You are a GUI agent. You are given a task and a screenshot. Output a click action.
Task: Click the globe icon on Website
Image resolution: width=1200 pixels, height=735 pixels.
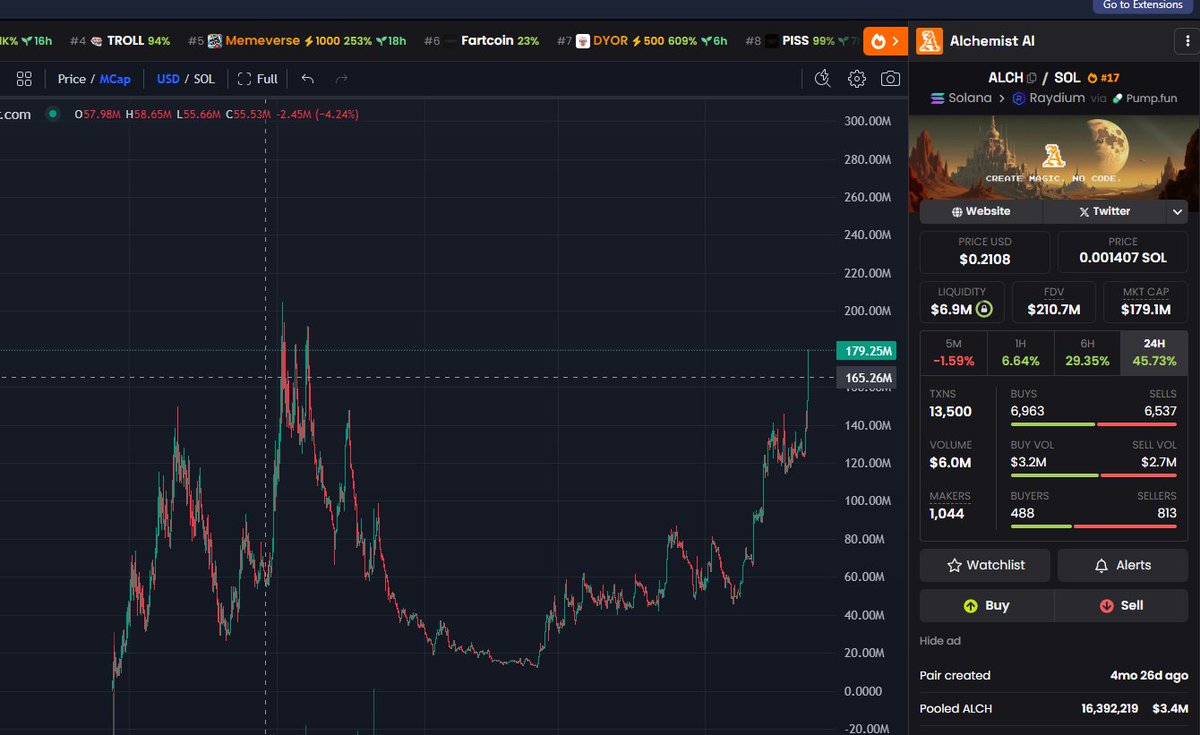957,212
